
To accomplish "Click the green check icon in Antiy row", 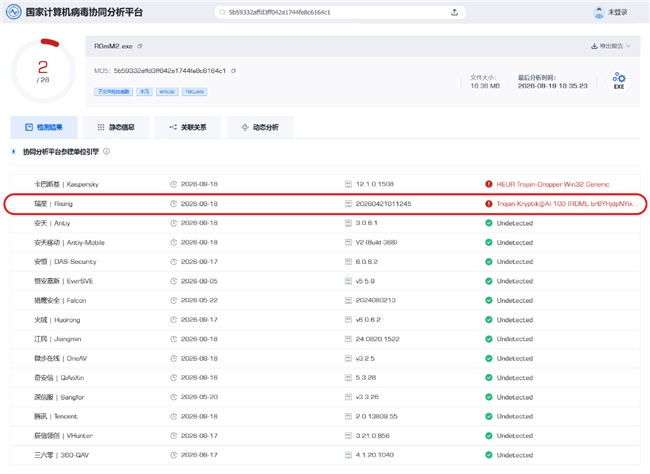I will tap(489, 223).
